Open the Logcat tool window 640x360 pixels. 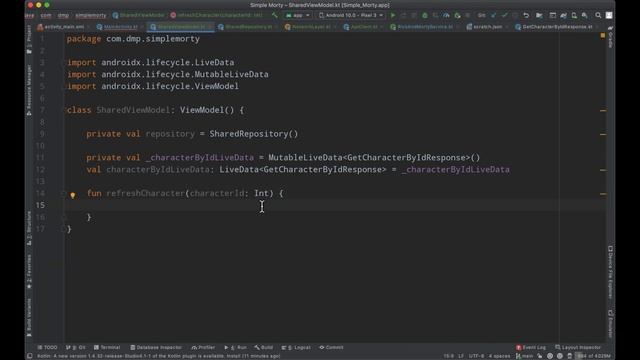click(x=296, y=347)
